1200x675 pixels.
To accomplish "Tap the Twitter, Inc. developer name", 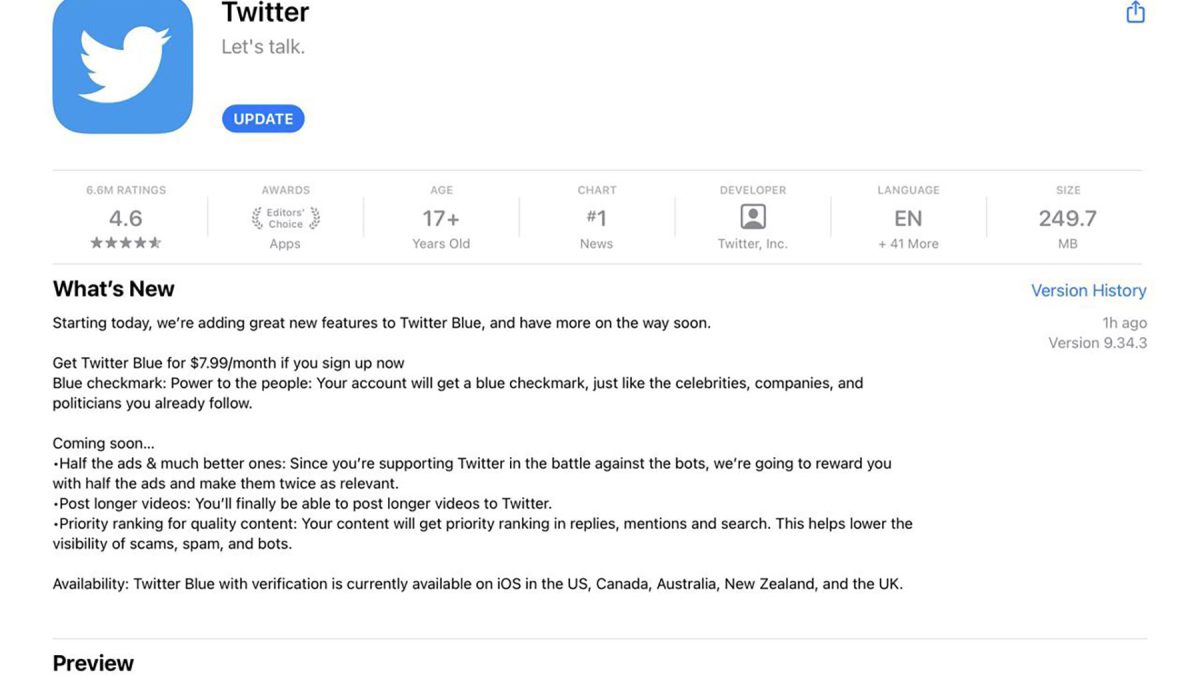I will [x=753, y=243].
